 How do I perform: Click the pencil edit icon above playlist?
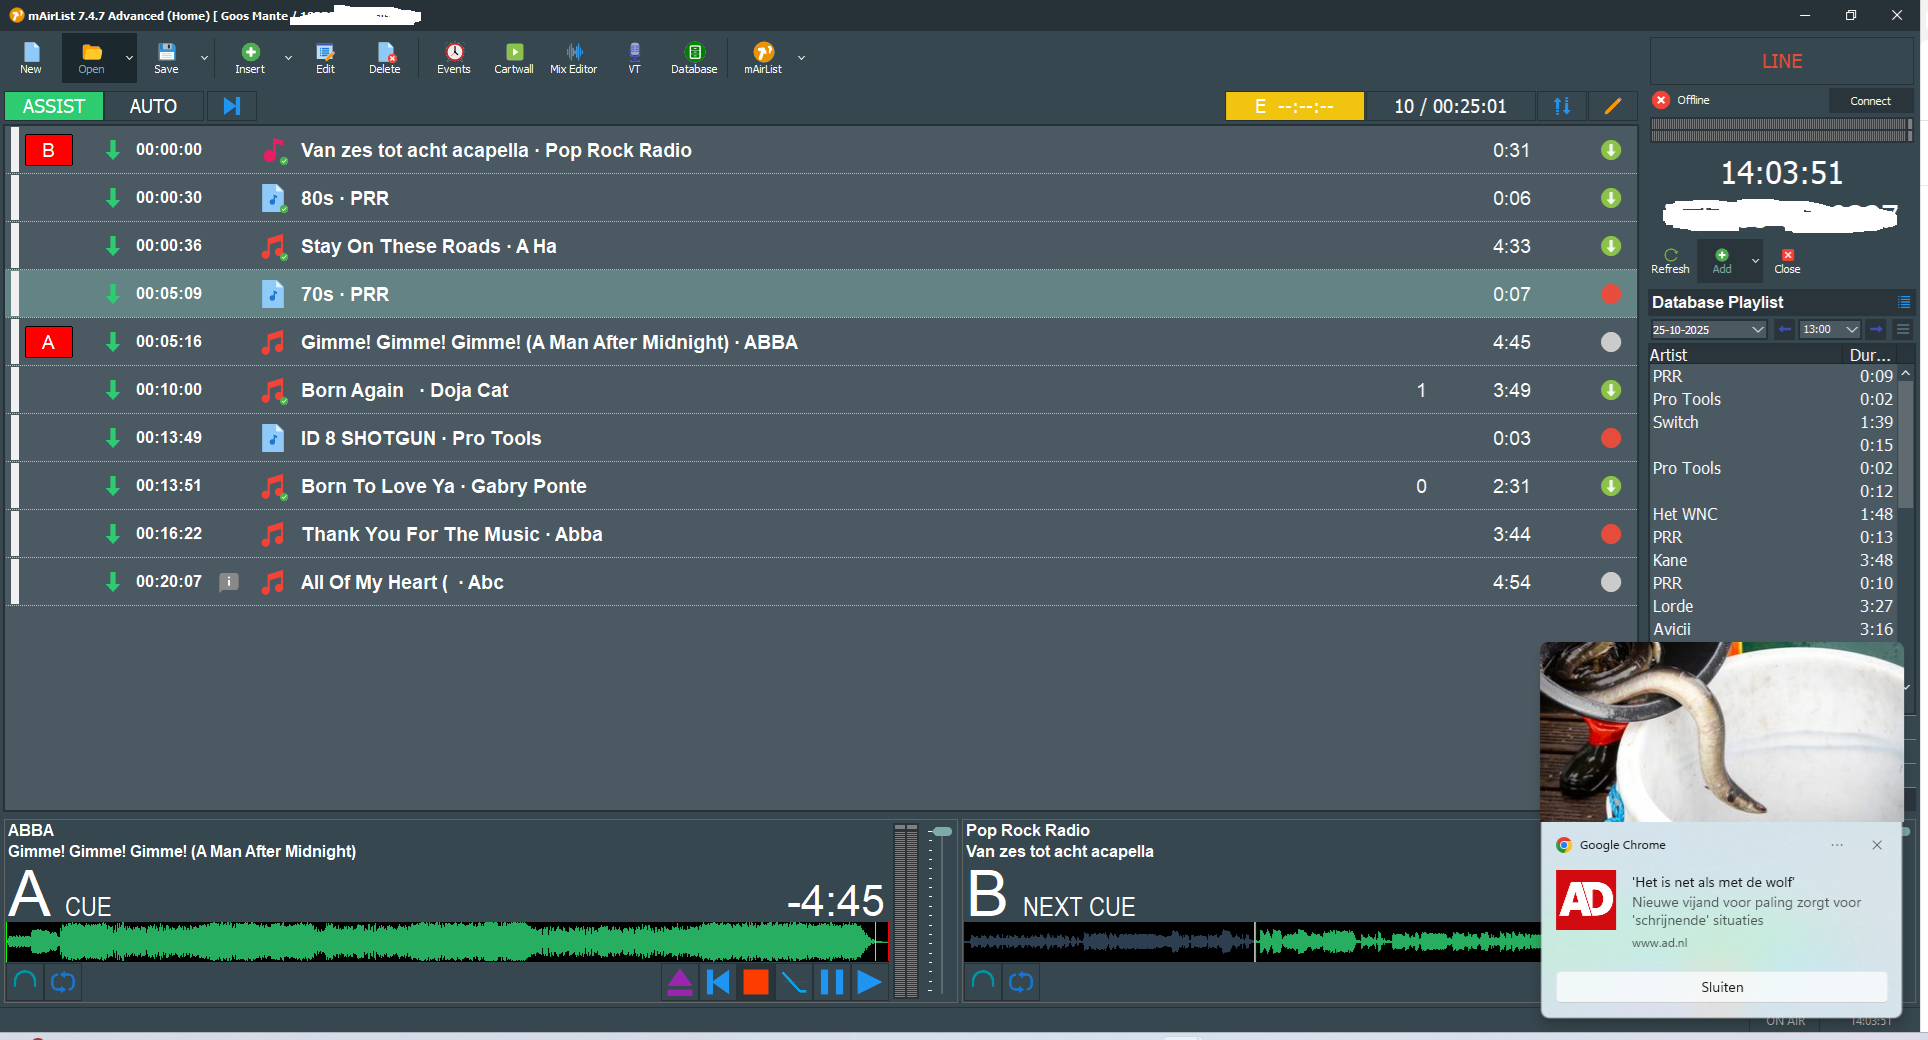pyautogui.click(x=1612, y=106)
